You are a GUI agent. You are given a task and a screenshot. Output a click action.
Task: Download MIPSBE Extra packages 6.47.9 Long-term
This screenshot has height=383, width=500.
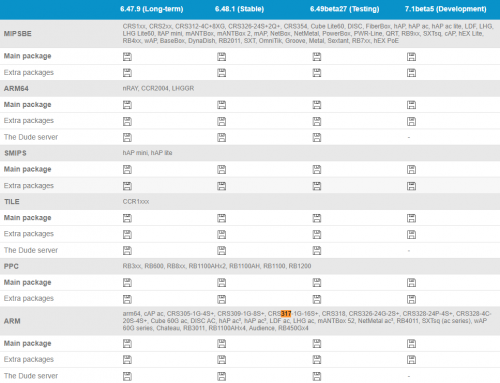127,73
